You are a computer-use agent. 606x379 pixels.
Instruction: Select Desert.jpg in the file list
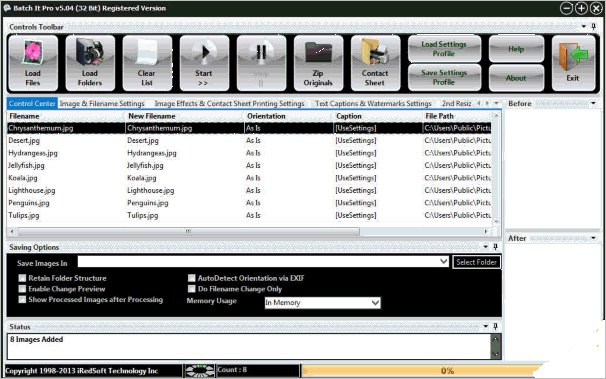pyautogui.click(x=249, y=140)
